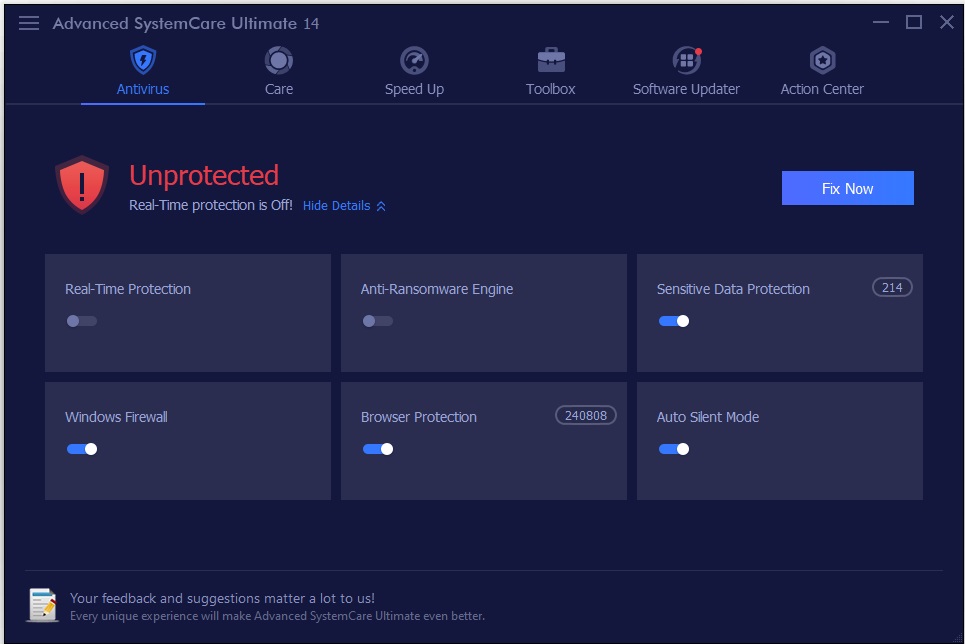Viewport: 965px width, 644px height.
Task: Minimize the Advanced SystemCare window
Action: (881, 23)
